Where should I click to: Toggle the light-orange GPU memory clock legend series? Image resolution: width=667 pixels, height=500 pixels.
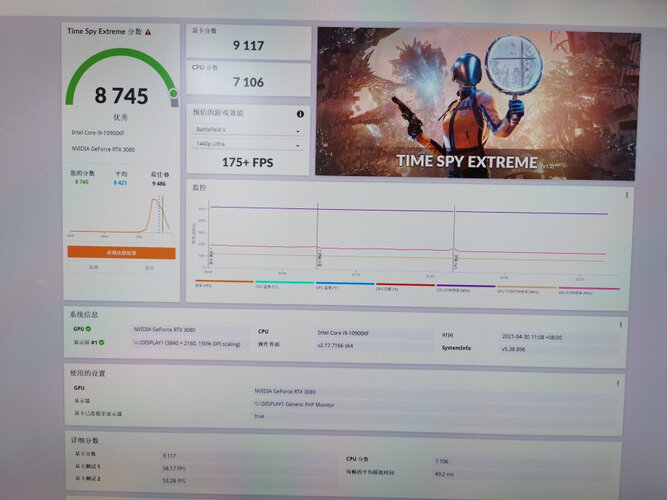527,289
